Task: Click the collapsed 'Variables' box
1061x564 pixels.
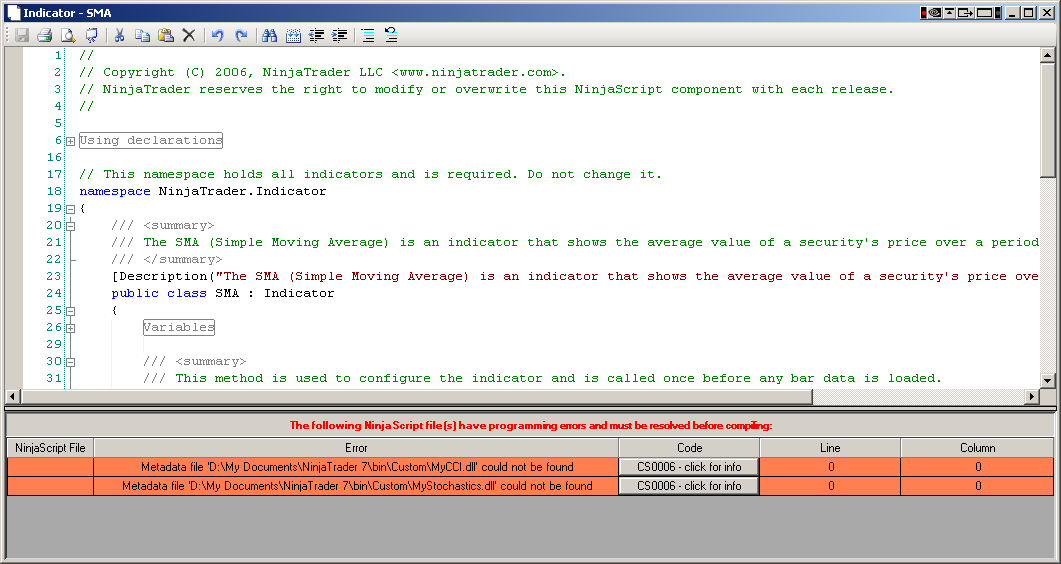Action: (179, 327)
